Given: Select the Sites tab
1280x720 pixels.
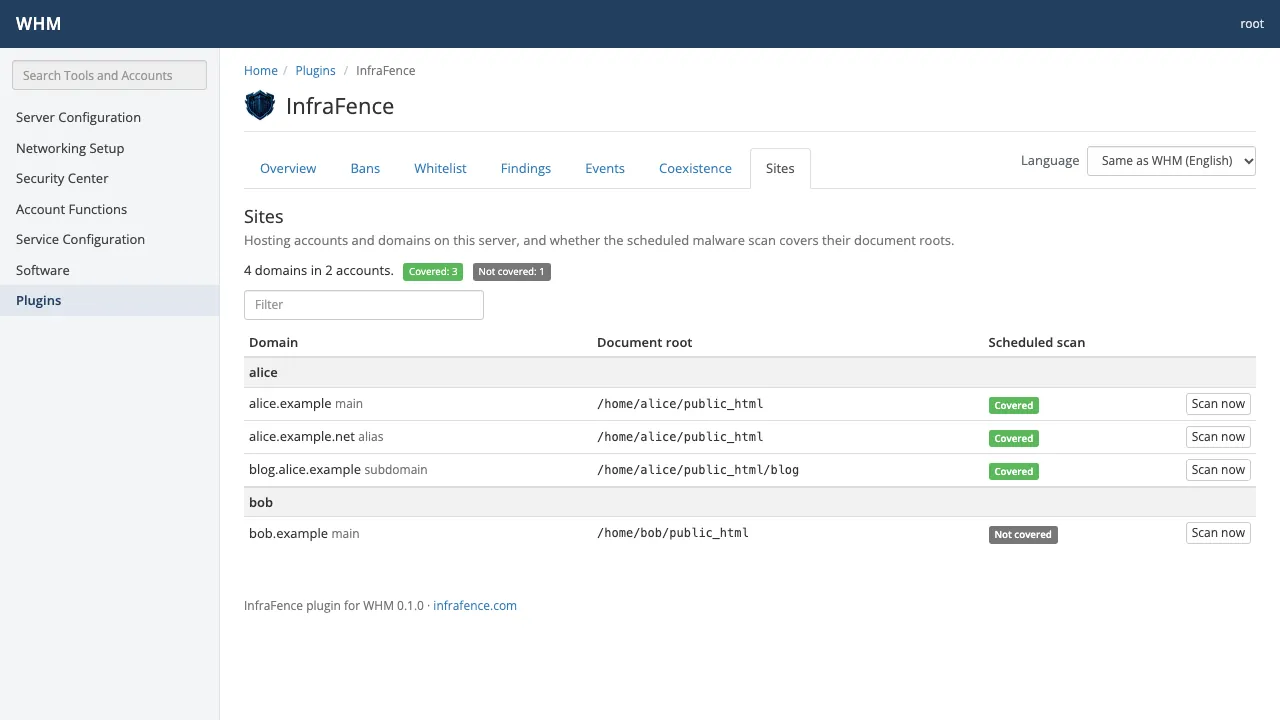Looking at the screenshot, I should pyautogui.click(x=780, y=168).
